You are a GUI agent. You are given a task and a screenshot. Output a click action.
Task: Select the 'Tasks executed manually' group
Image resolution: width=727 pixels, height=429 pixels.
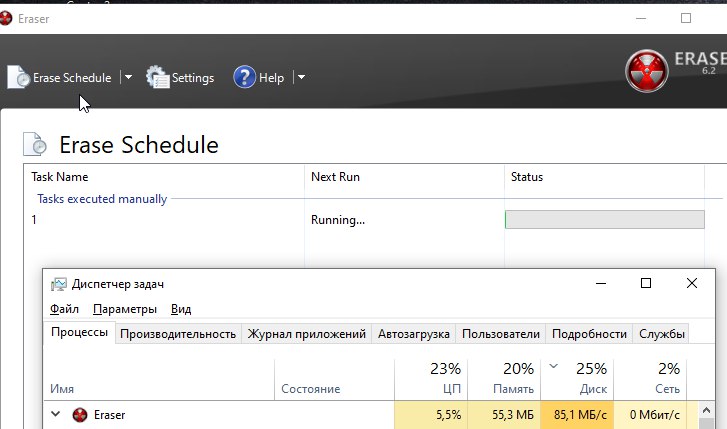(102, 199)
